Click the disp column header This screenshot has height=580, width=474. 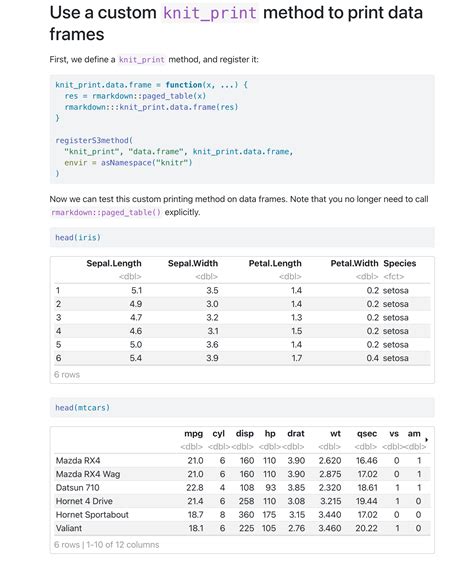(x=245, y=434)
